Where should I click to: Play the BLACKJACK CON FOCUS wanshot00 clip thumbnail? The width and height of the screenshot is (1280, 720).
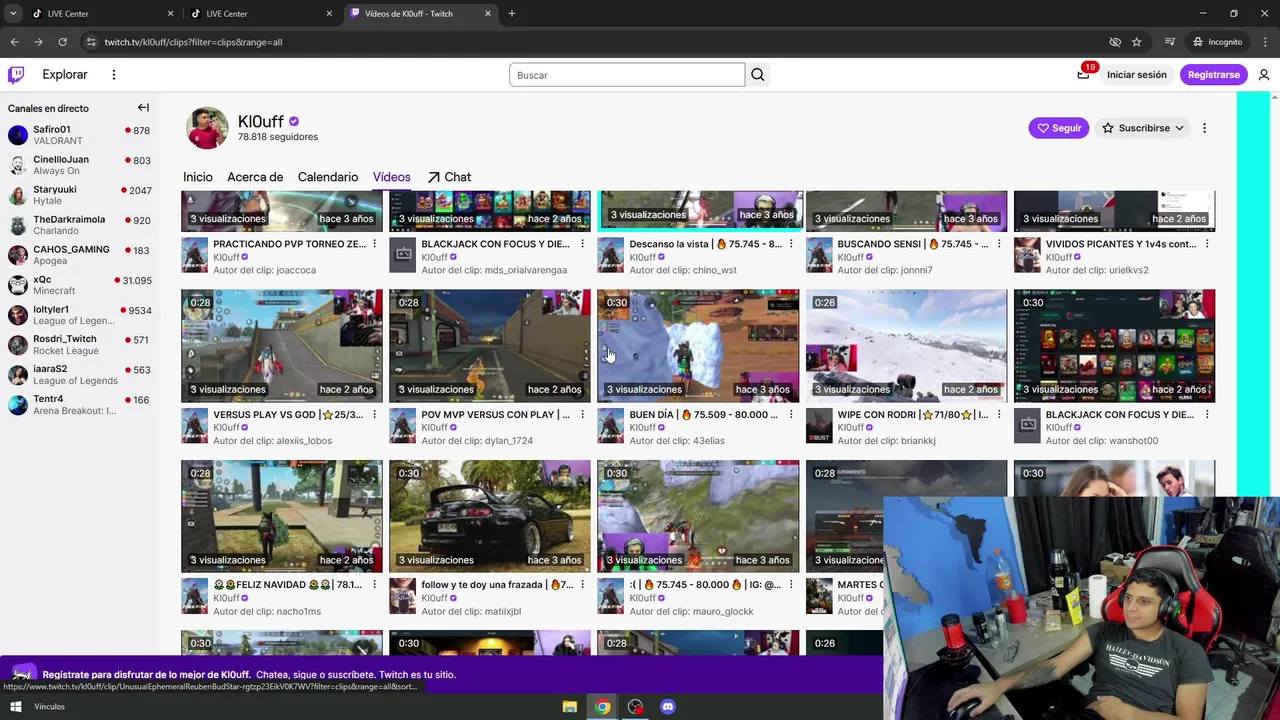tap(1114, 346)
